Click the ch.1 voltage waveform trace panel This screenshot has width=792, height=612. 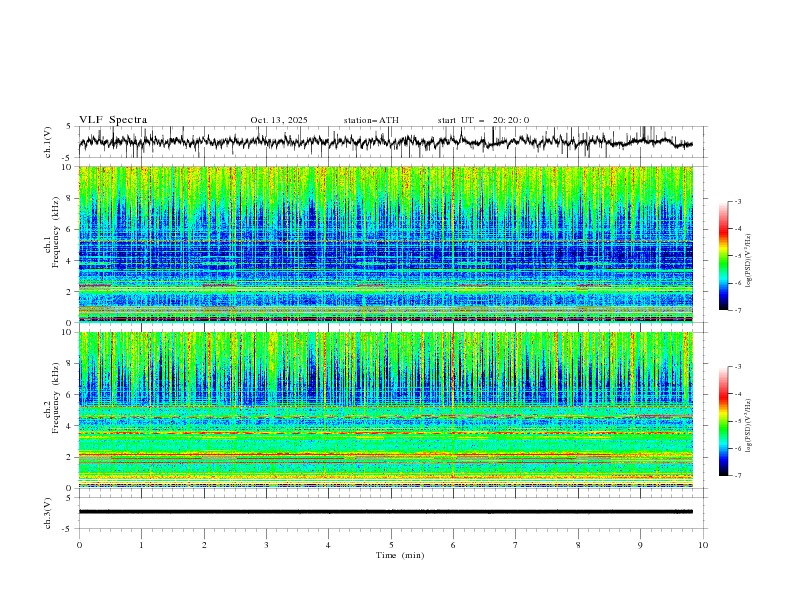(392, 142)
